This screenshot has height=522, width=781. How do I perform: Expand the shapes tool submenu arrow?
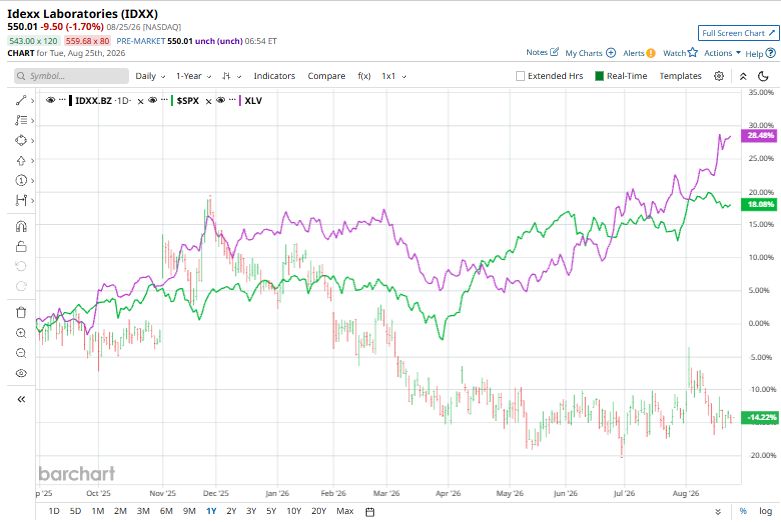coord(32,140)
